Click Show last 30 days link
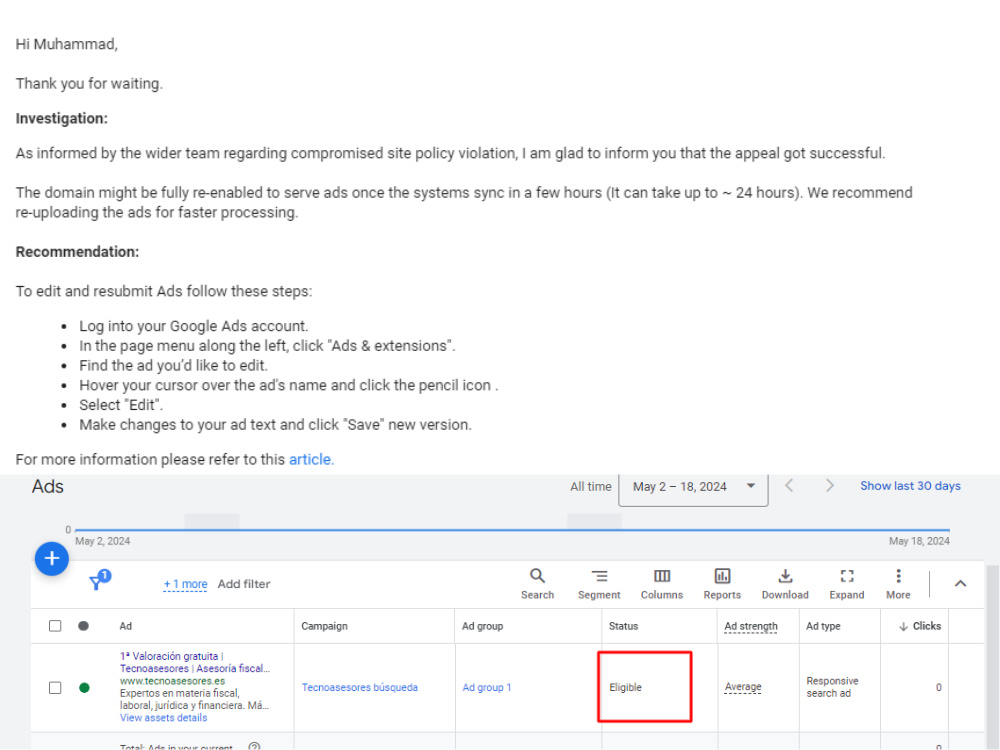 pyautogui.click(x=910, y=486)
